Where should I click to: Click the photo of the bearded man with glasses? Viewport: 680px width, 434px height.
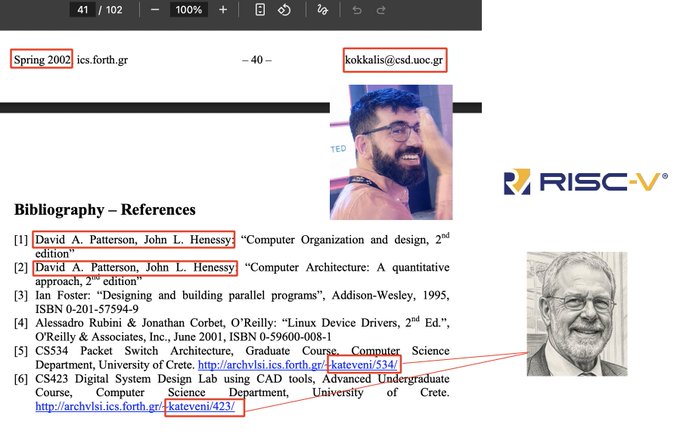point(391,152)
